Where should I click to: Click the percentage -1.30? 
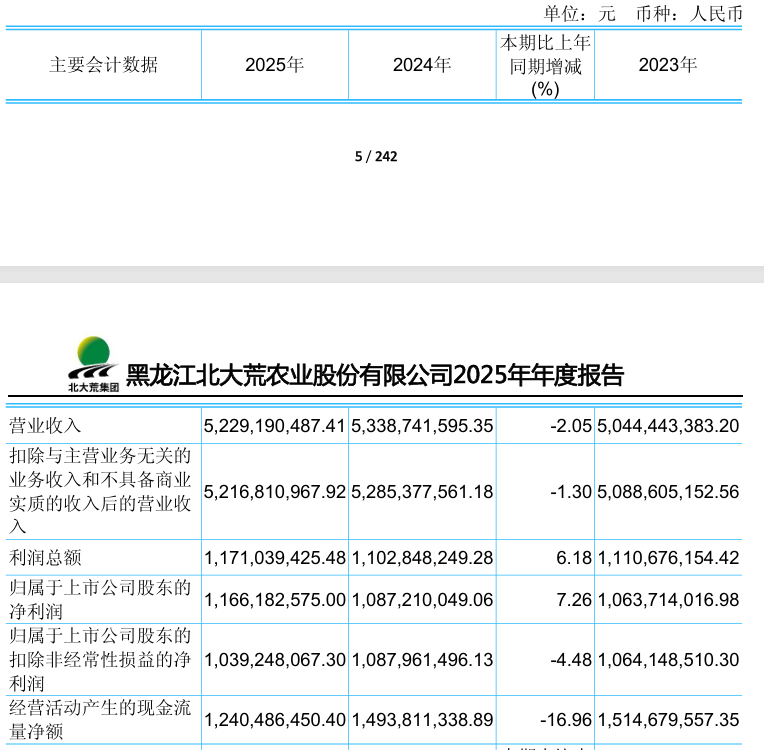click(x=571, y=492)
